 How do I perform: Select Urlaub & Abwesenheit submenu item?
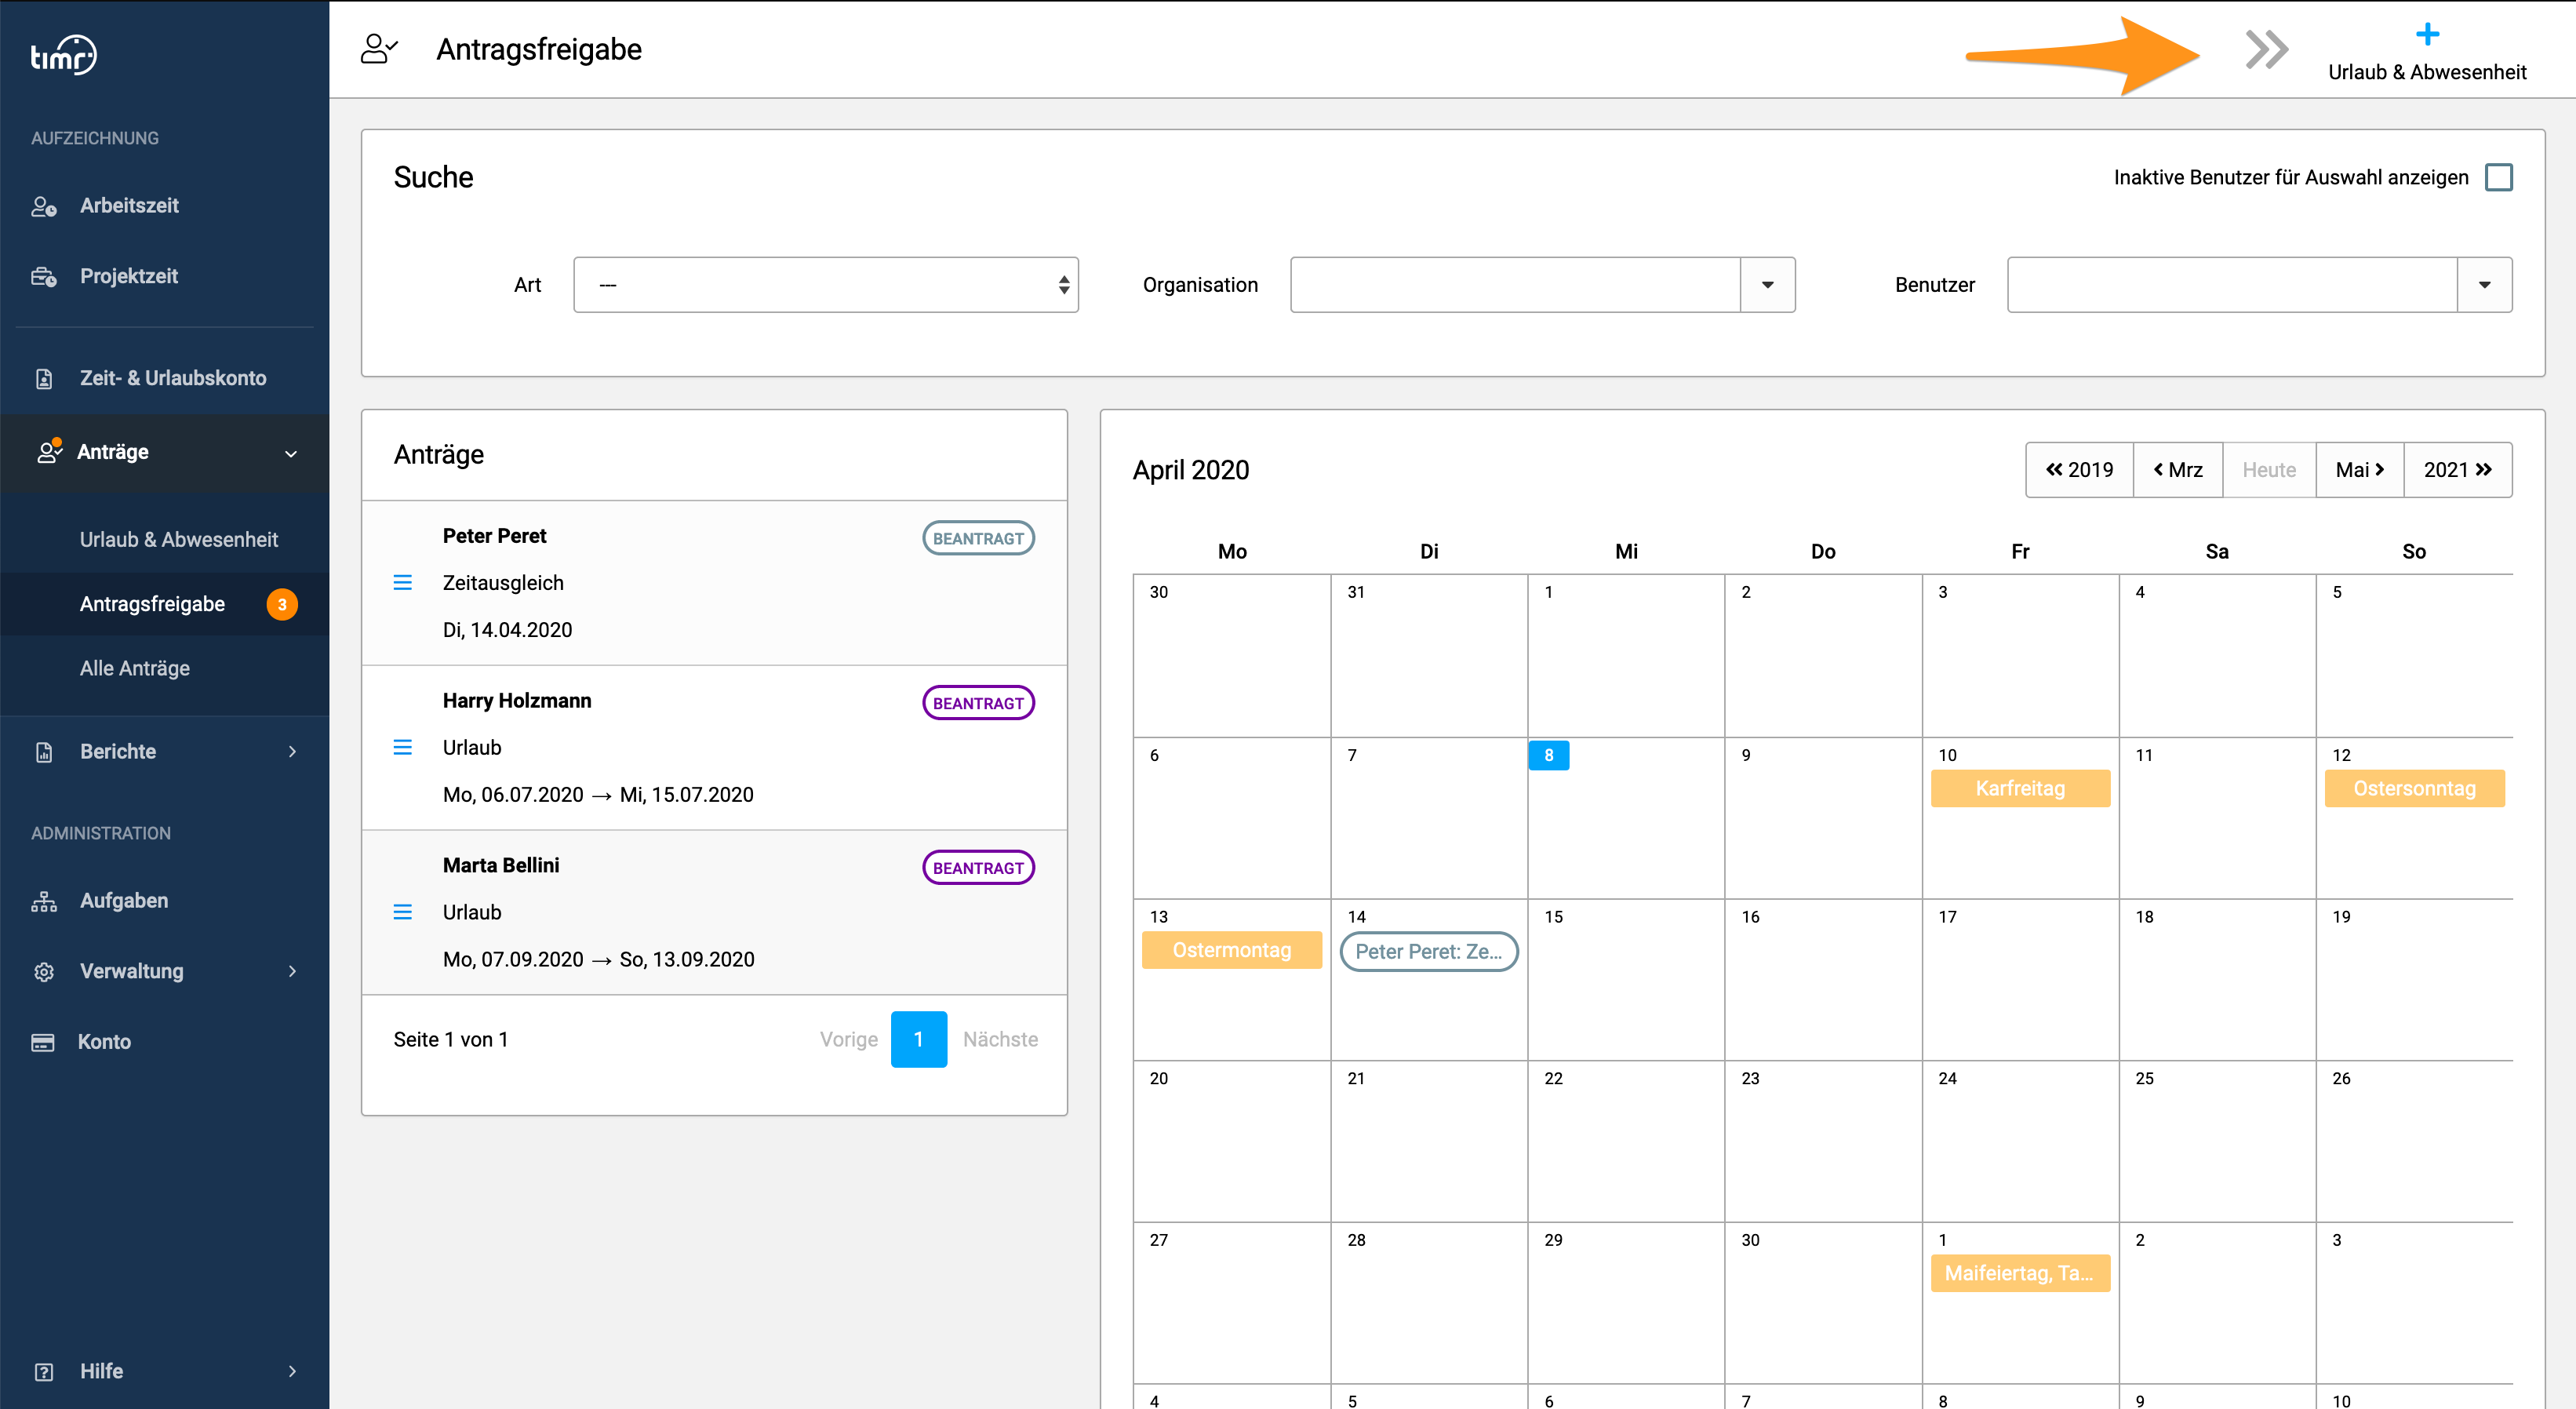coord(179,540)
